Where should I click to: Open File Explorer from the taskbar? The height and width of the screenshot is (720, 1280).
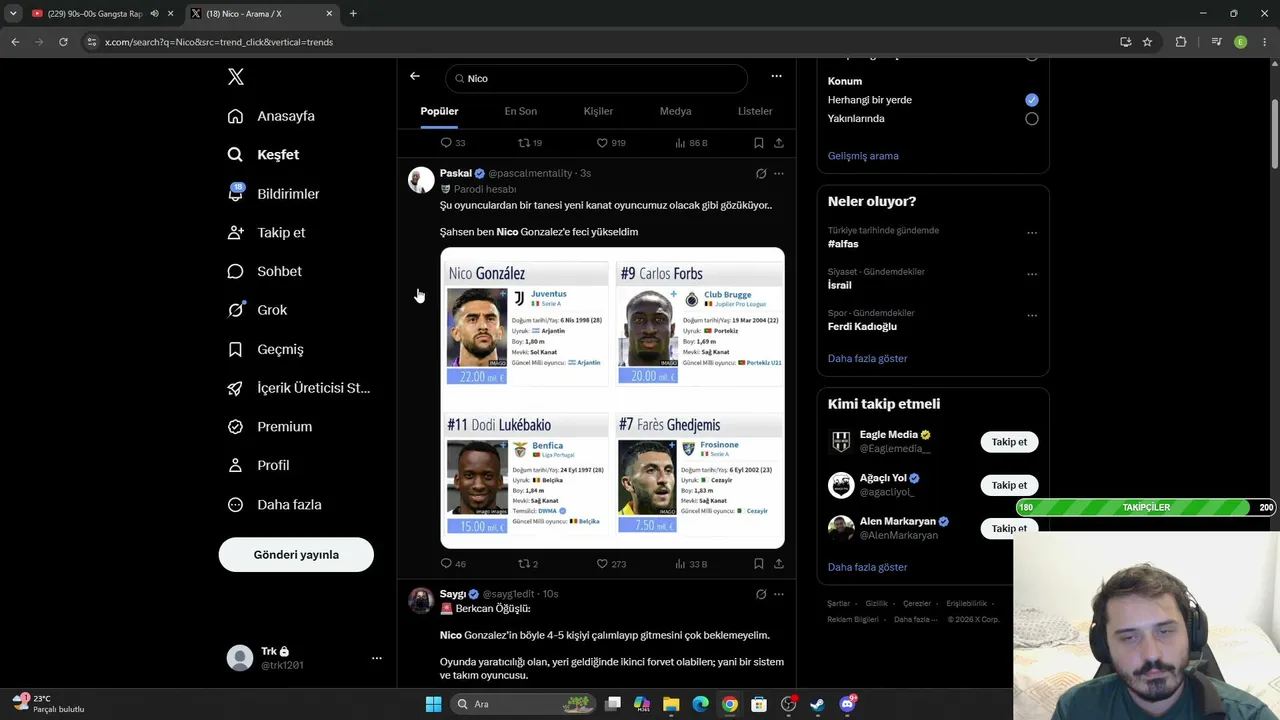[671, 704]
